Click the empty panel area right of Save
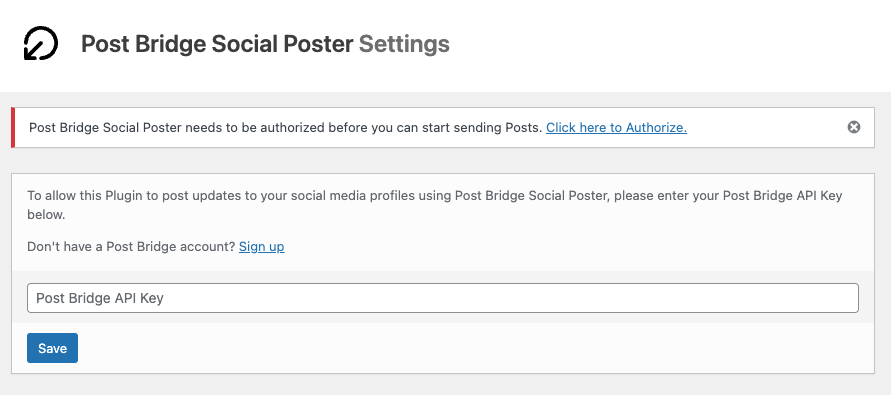891x395 pixels. pos(472,348)
